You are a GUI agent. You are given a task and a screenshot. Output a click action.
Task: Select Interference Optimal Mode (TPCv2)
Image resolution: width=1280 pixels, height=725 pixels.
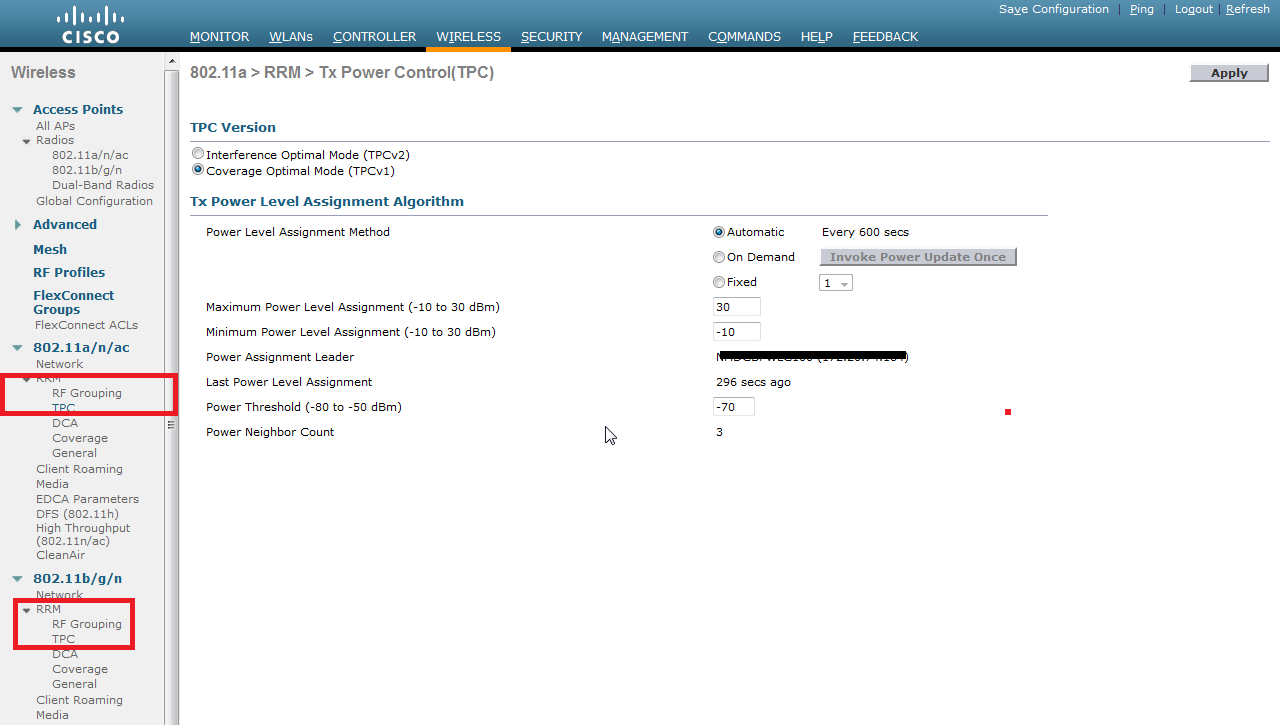(x=198, y=155)
